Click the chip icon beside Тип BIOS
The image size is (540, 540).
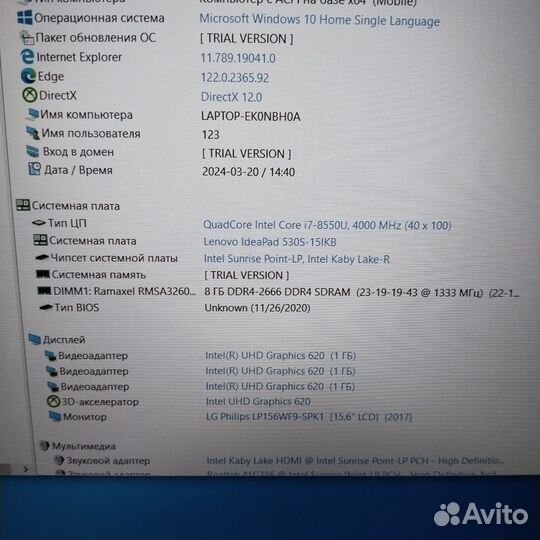click(46, 307)
